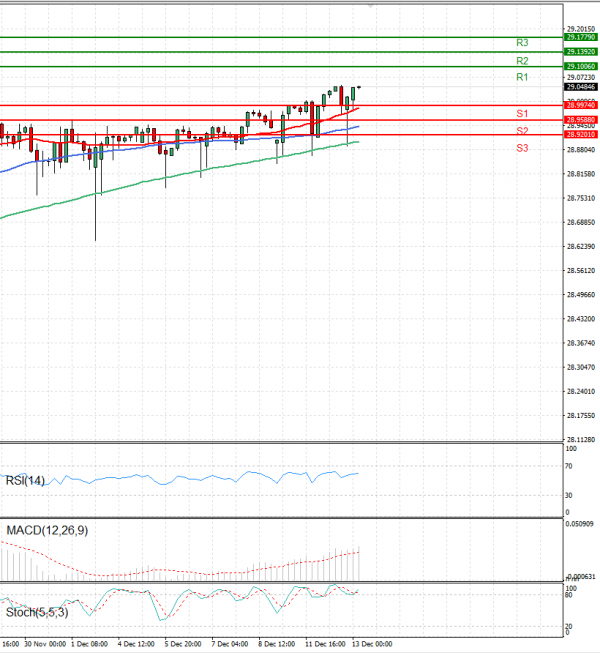600x653 pixels.
Task: Click the R3 resistance label
Action: [x=522, y=43]
